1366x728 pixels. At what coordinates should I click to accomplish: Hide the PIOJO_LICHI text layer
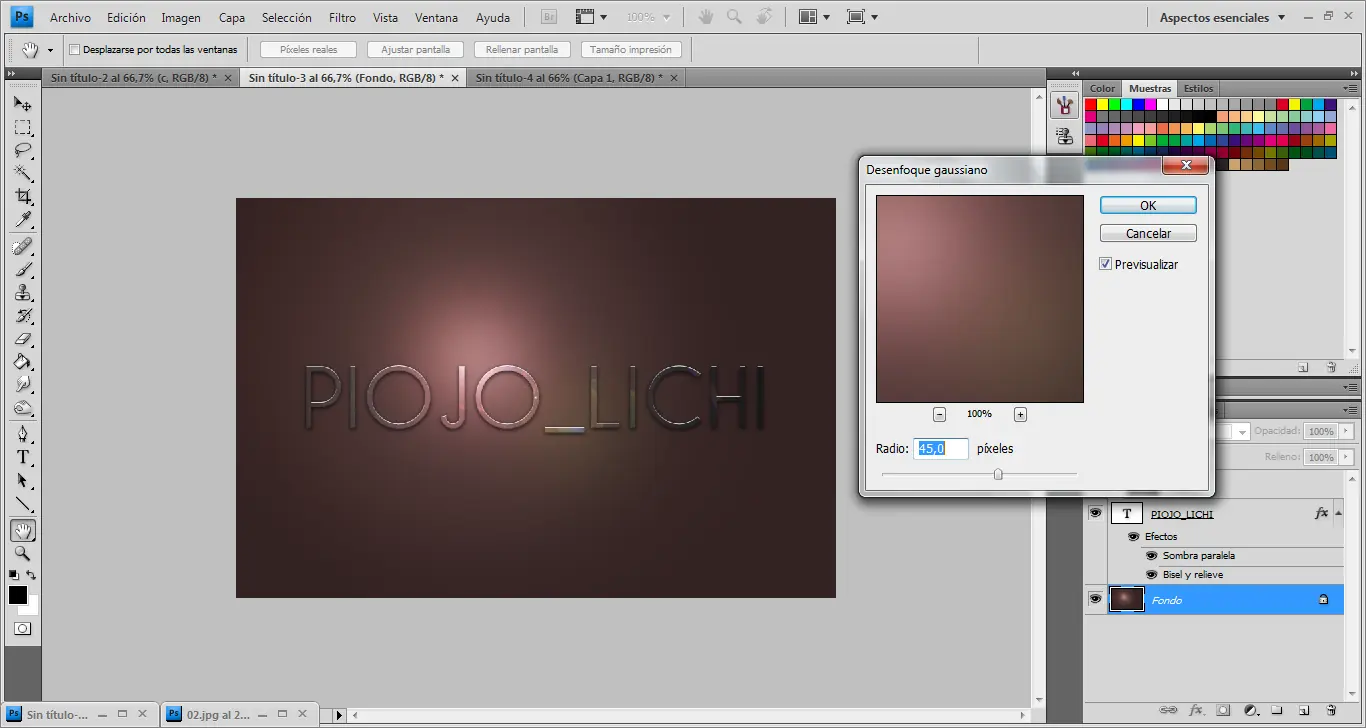(x=1095, y=513)
